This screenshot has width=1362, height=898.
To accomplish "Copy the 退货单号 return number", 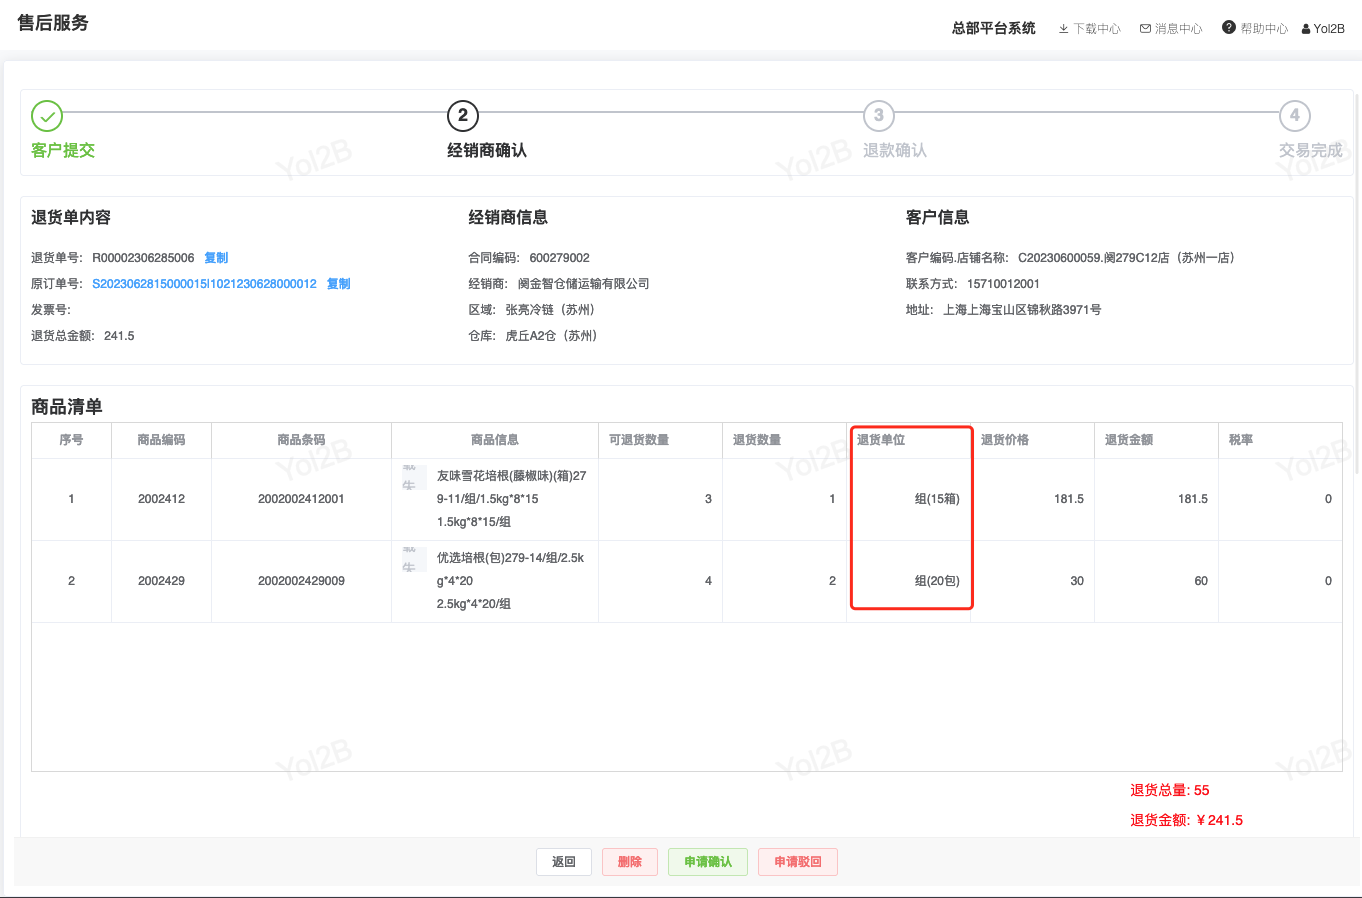I will [216, 258].
